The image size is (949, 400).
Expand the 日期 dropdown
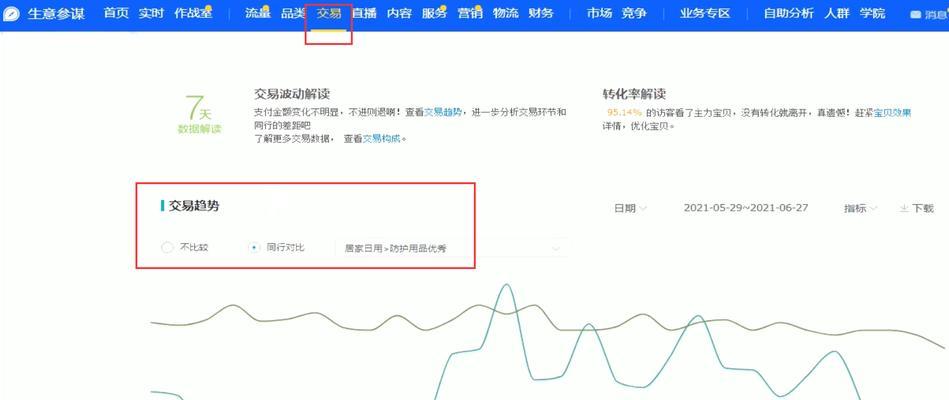point(631,208)
